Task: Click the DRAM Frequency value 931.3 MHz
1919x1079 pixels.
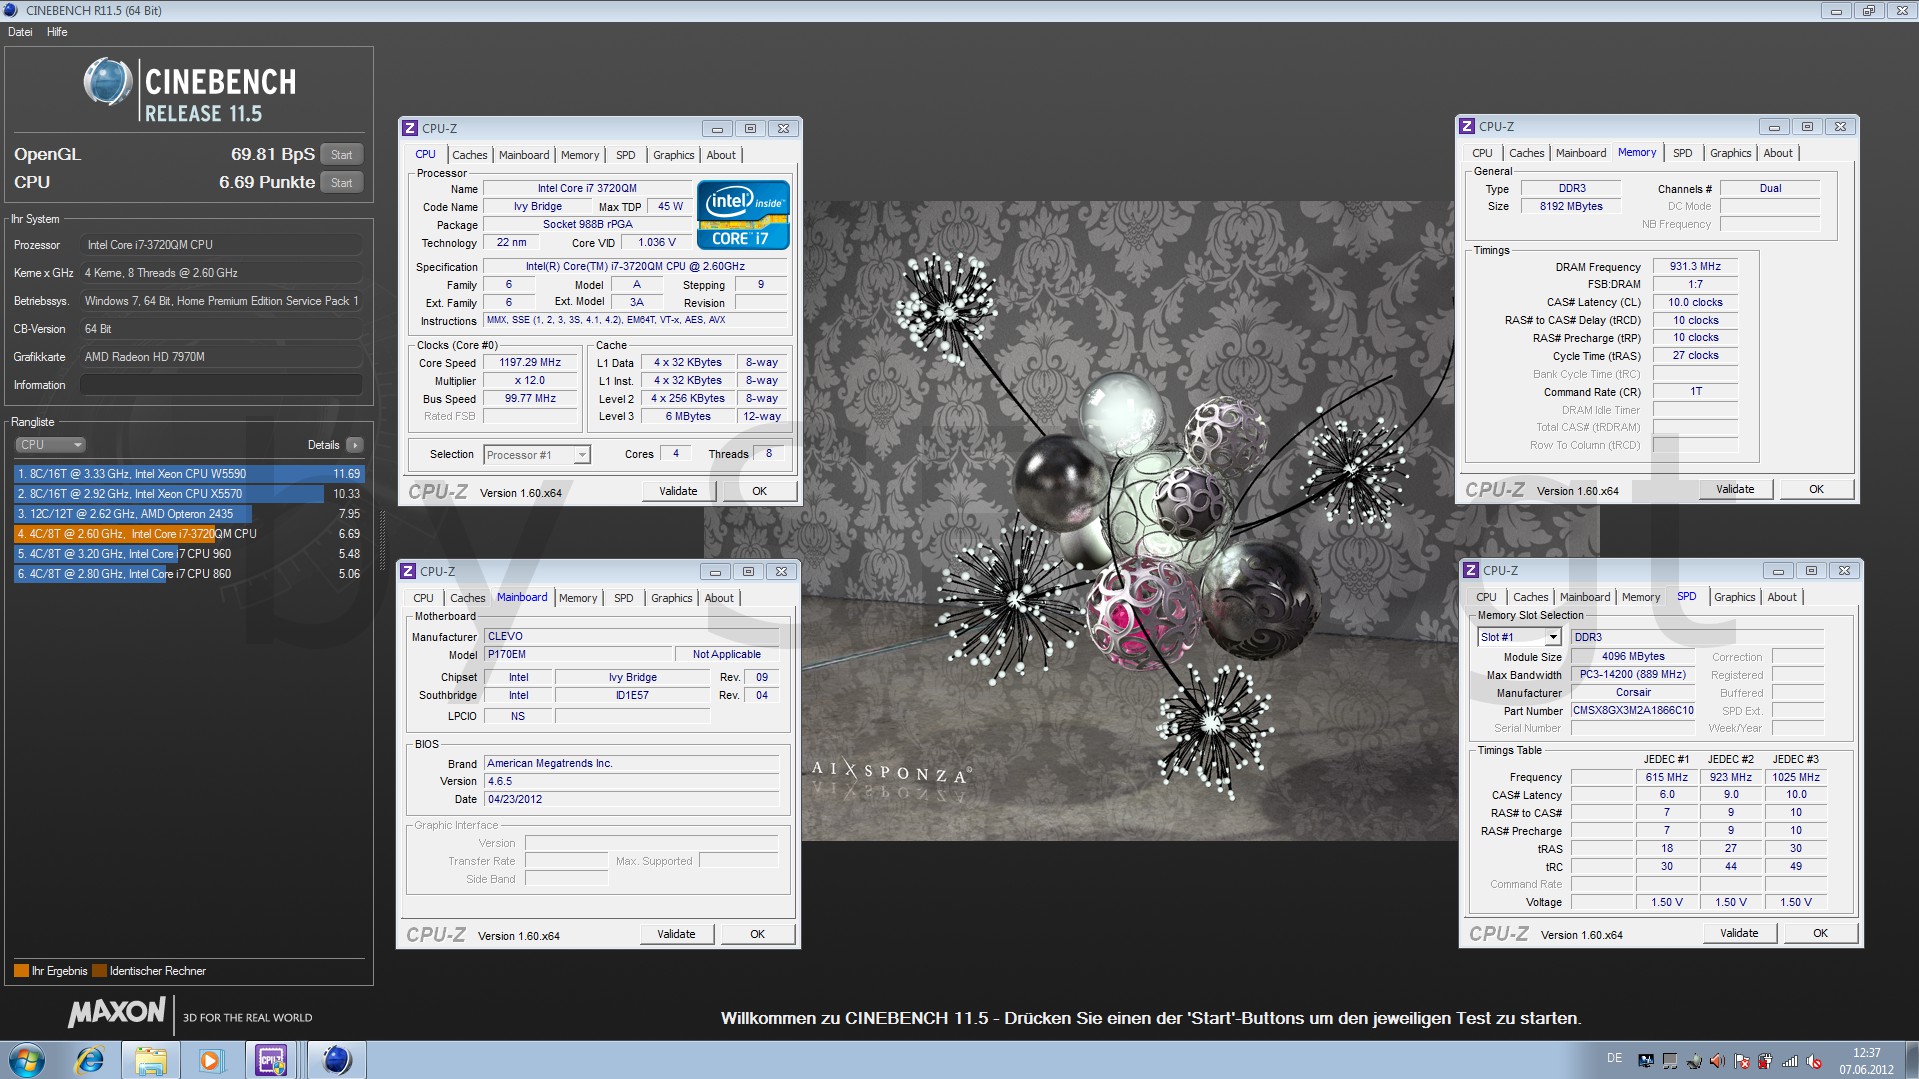Action: click(1695, 267)
